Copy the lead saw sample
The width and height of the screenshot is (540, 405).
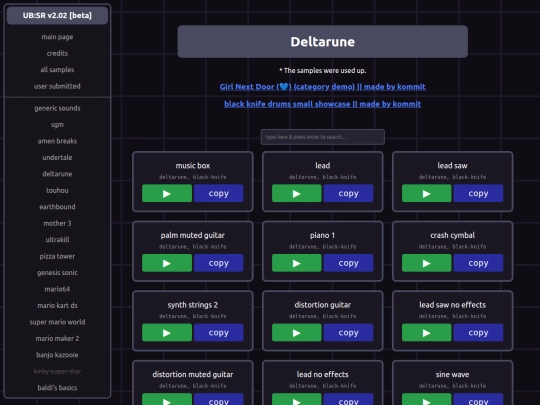click(x=478, y=193)
